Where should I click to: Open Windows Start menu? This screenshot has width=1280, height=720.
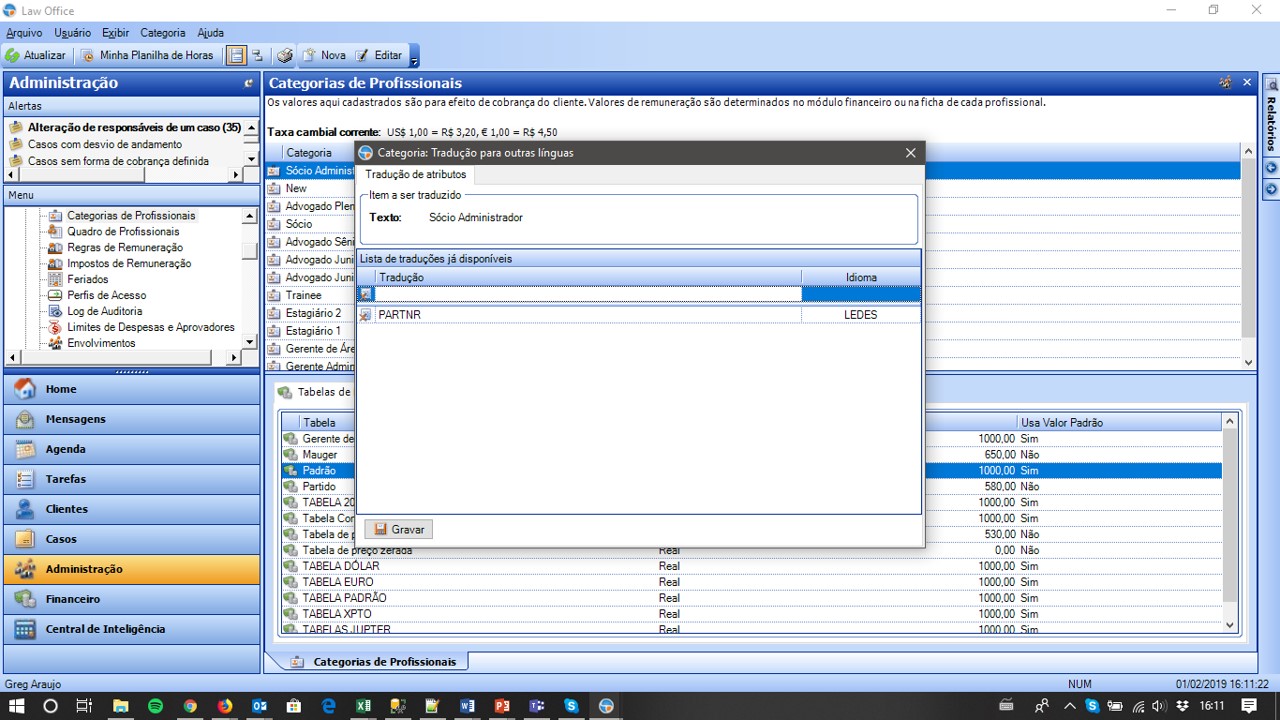[16, 706]
